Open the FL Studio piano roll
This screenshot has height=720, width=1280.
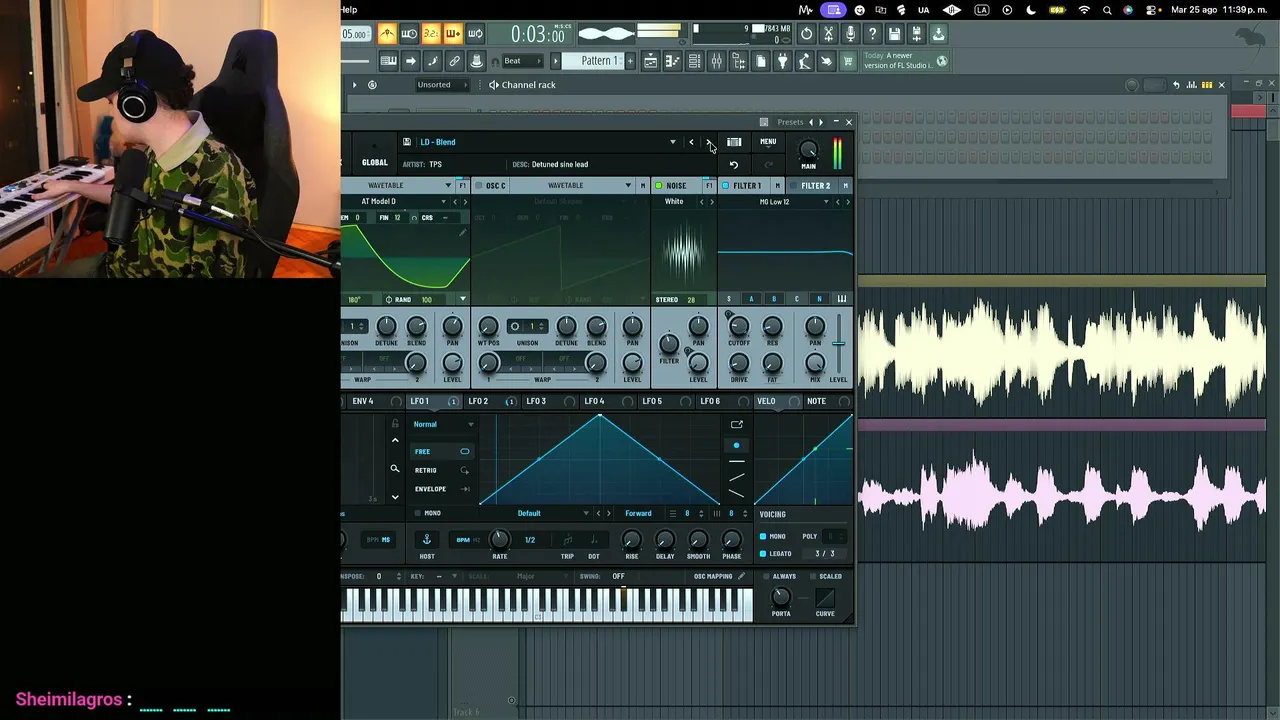672,62
